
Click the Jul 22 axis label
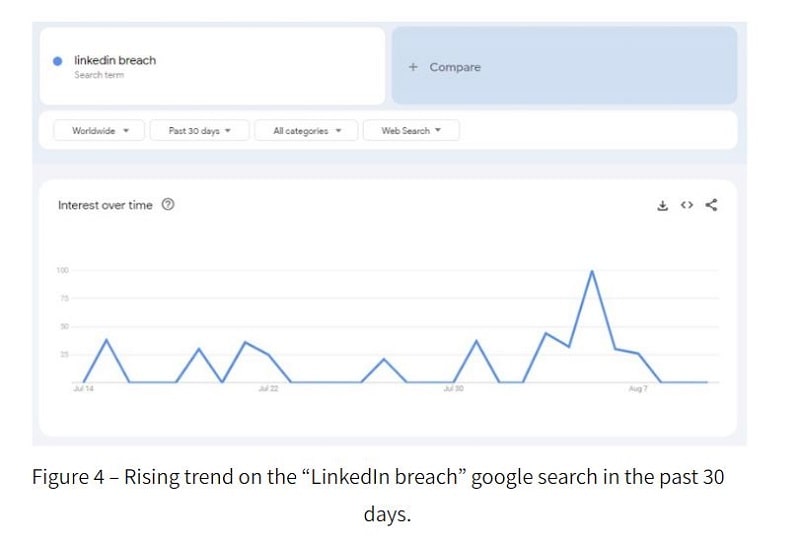[x=268, y=389]
